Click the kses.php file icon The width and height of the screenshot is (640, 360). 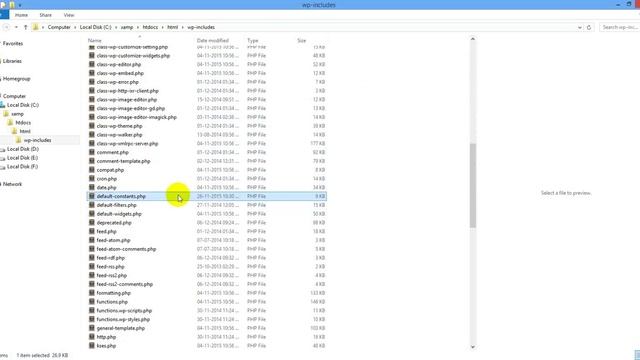pyautogui.click(x=92, y=346)
